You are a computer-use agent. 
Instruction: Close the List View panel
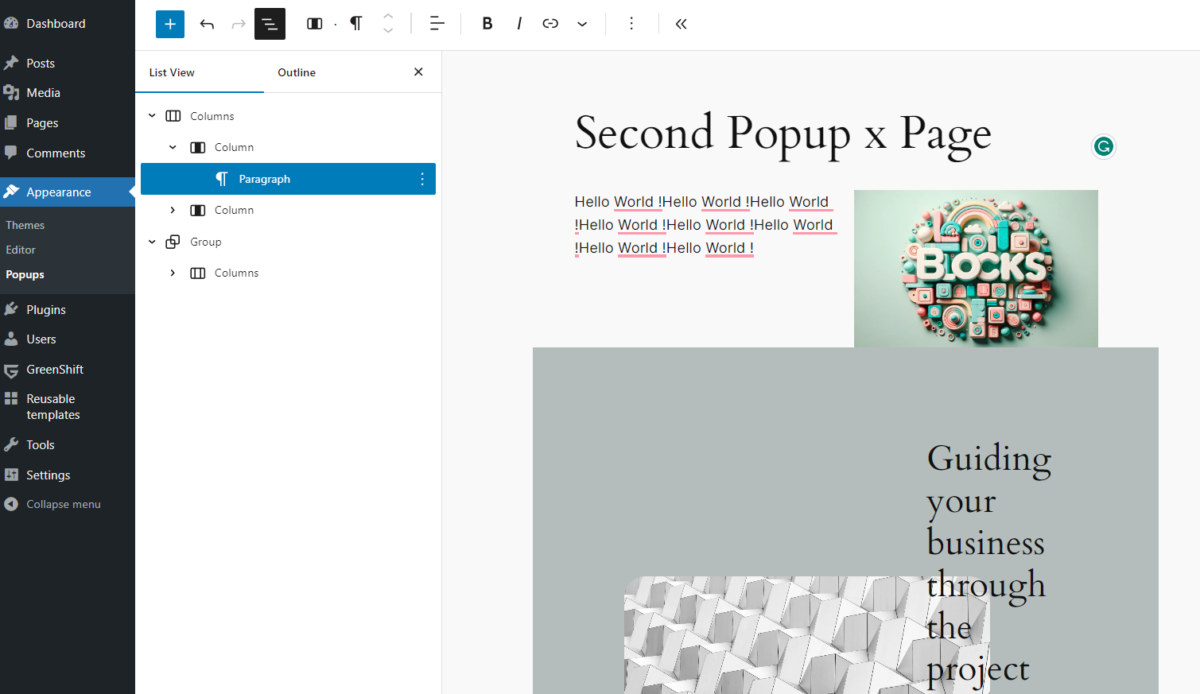point(418,72)
